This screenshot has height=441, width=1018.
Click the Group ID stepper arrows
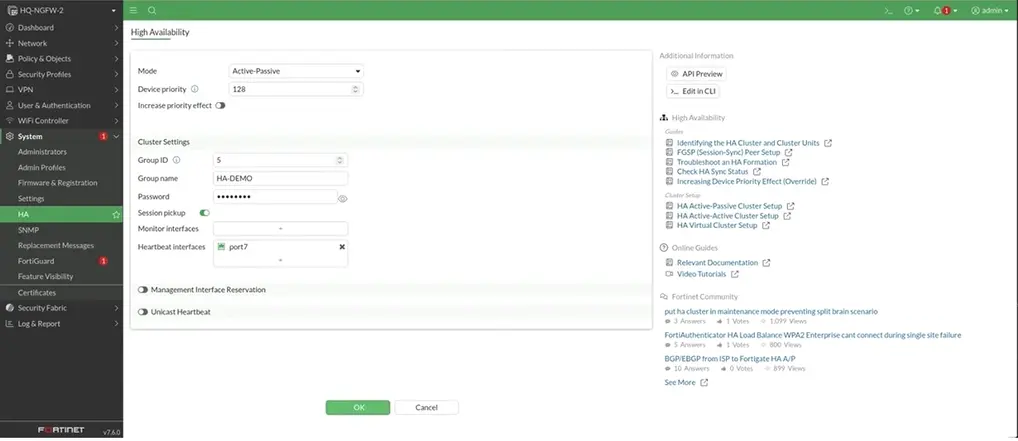point(340,160)
